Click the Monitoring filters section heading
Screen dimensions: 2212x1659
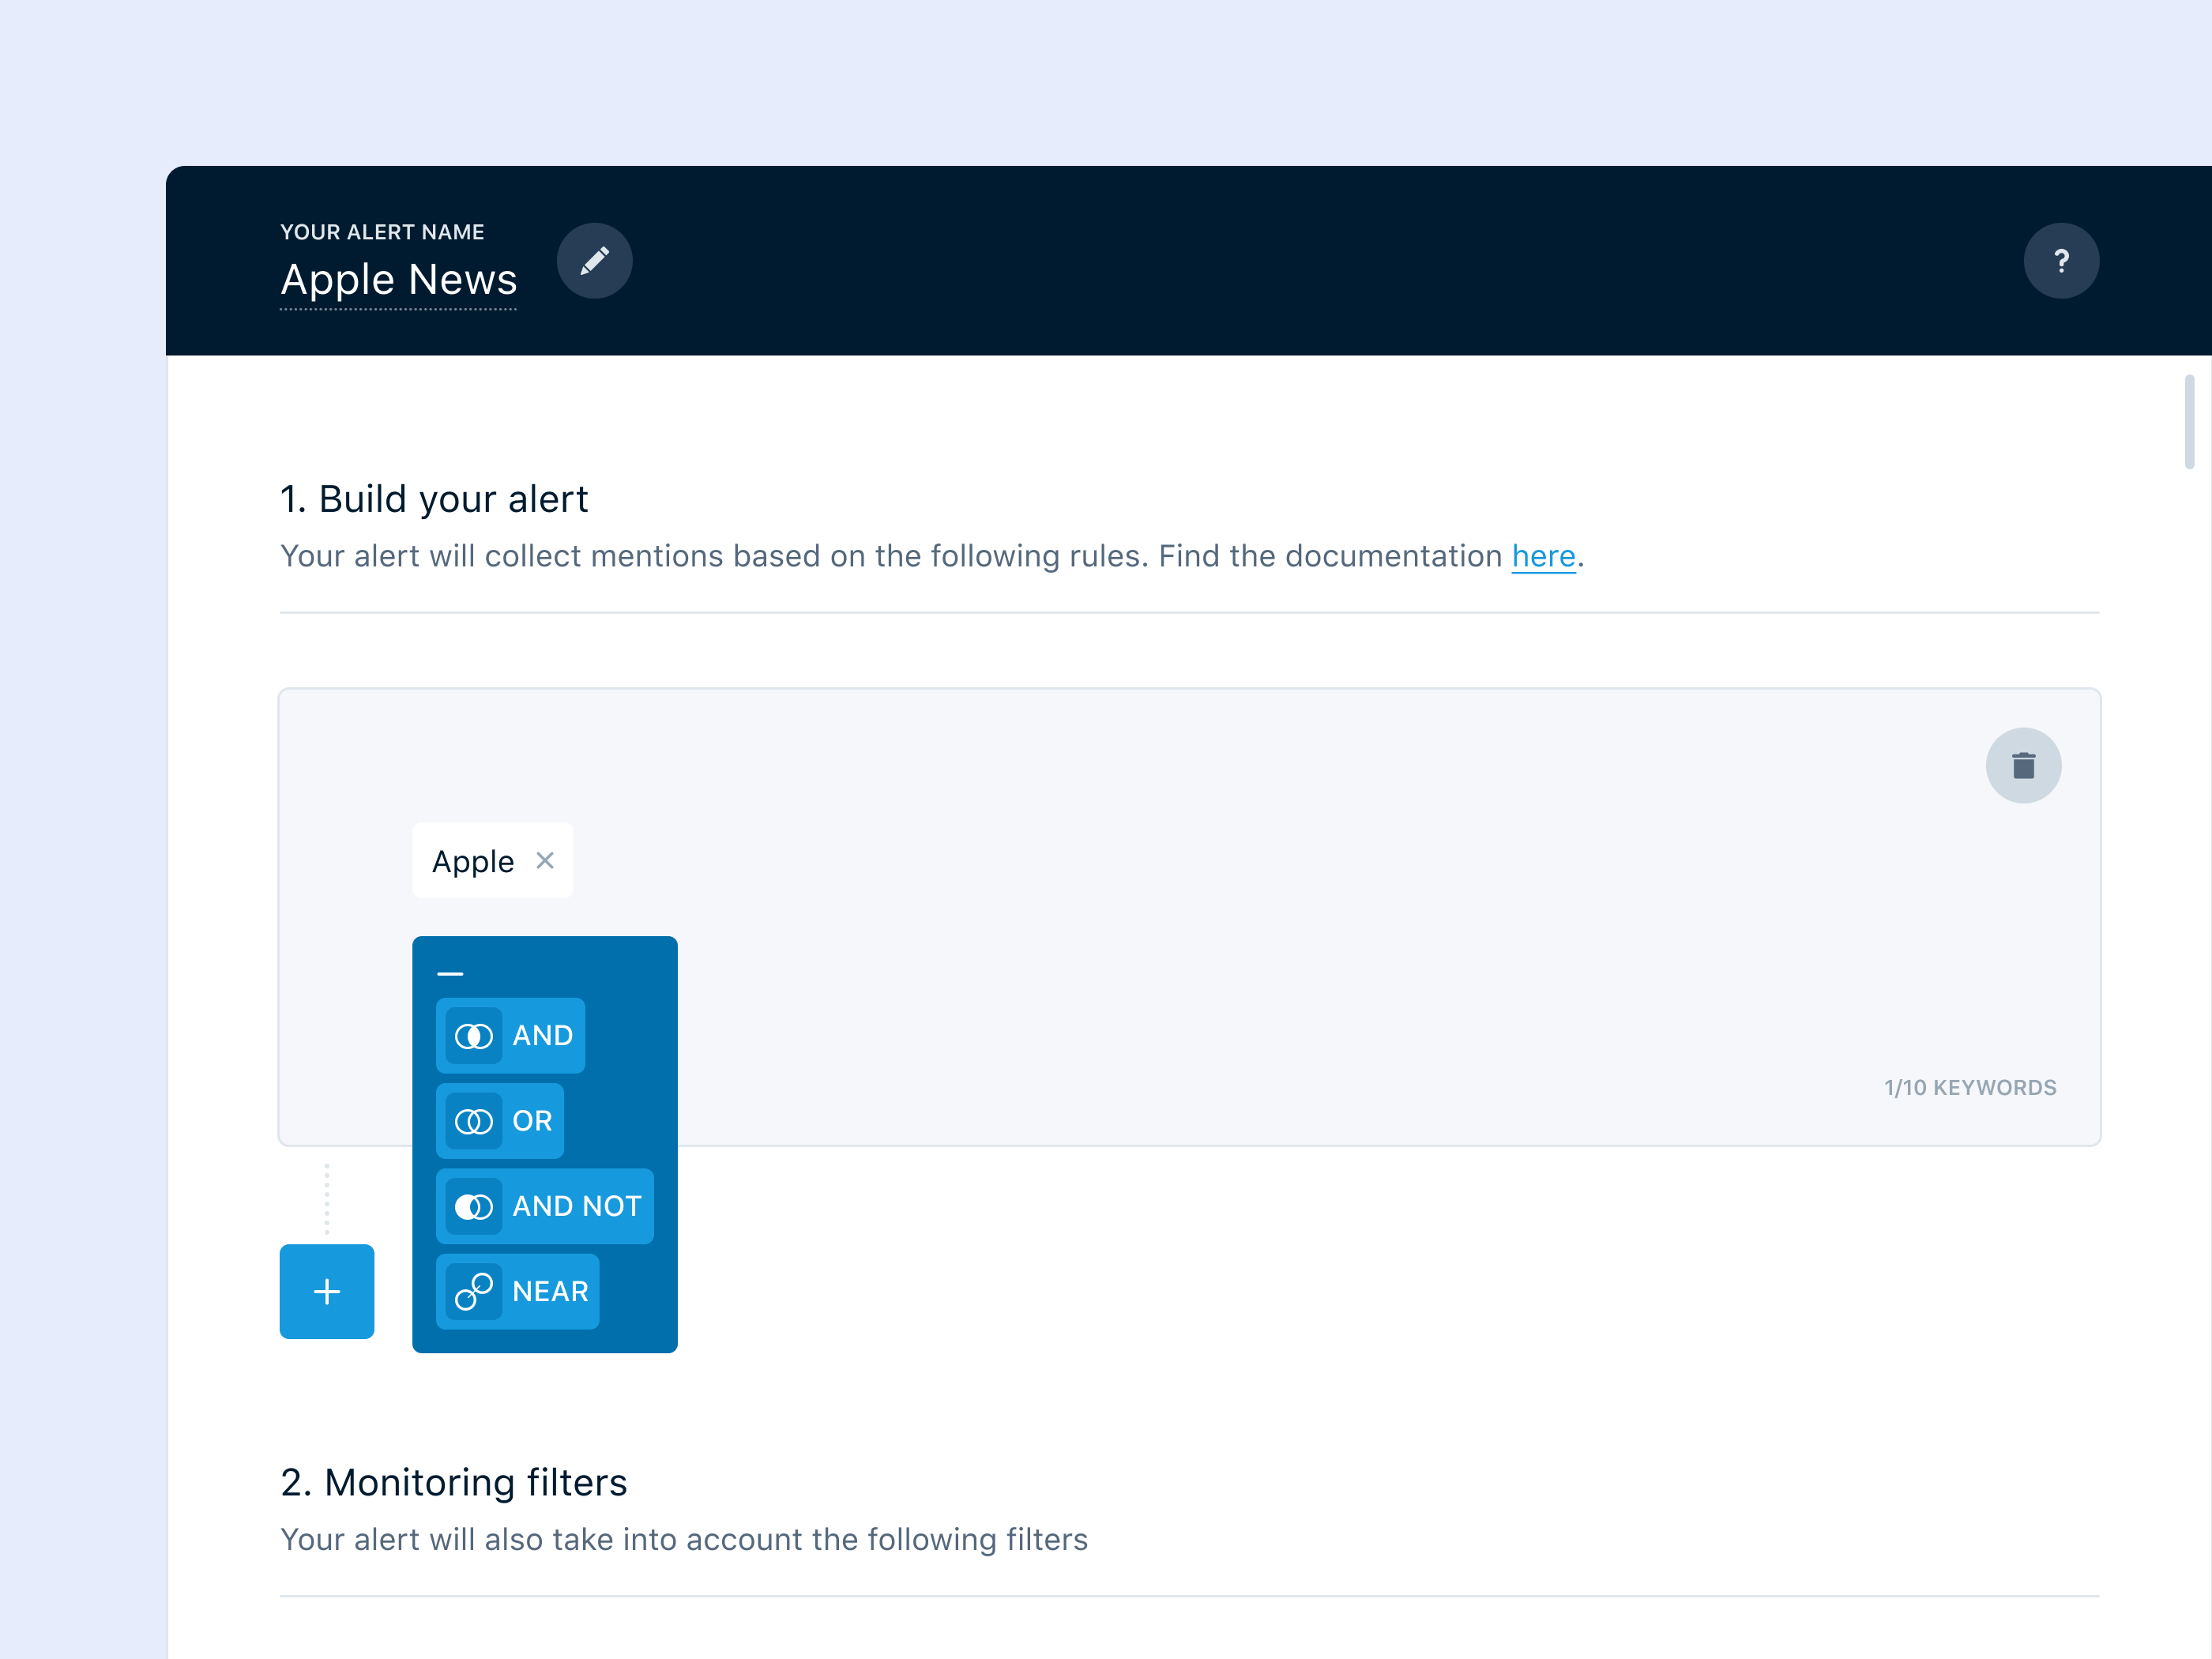[453, 1482]
